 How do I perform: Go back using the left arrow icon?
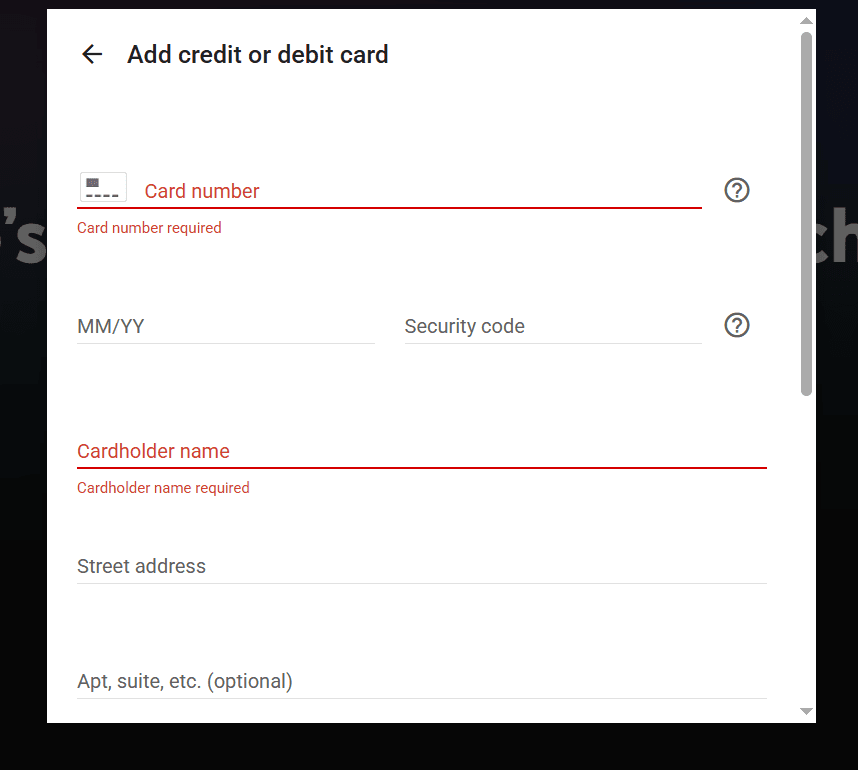[92, 54]
